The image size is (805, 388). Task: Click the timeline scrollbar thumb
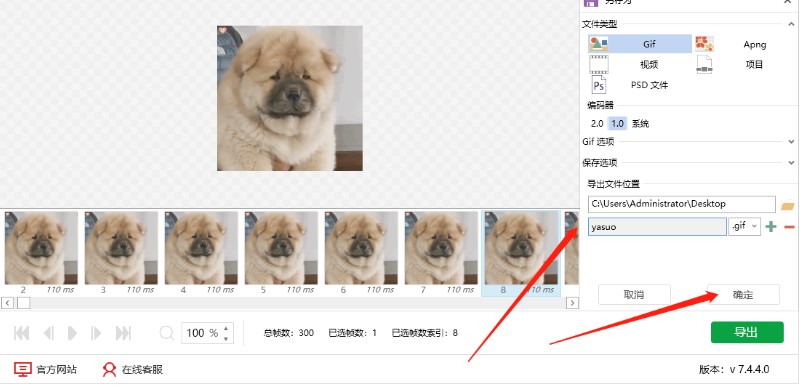click(24, 303)
